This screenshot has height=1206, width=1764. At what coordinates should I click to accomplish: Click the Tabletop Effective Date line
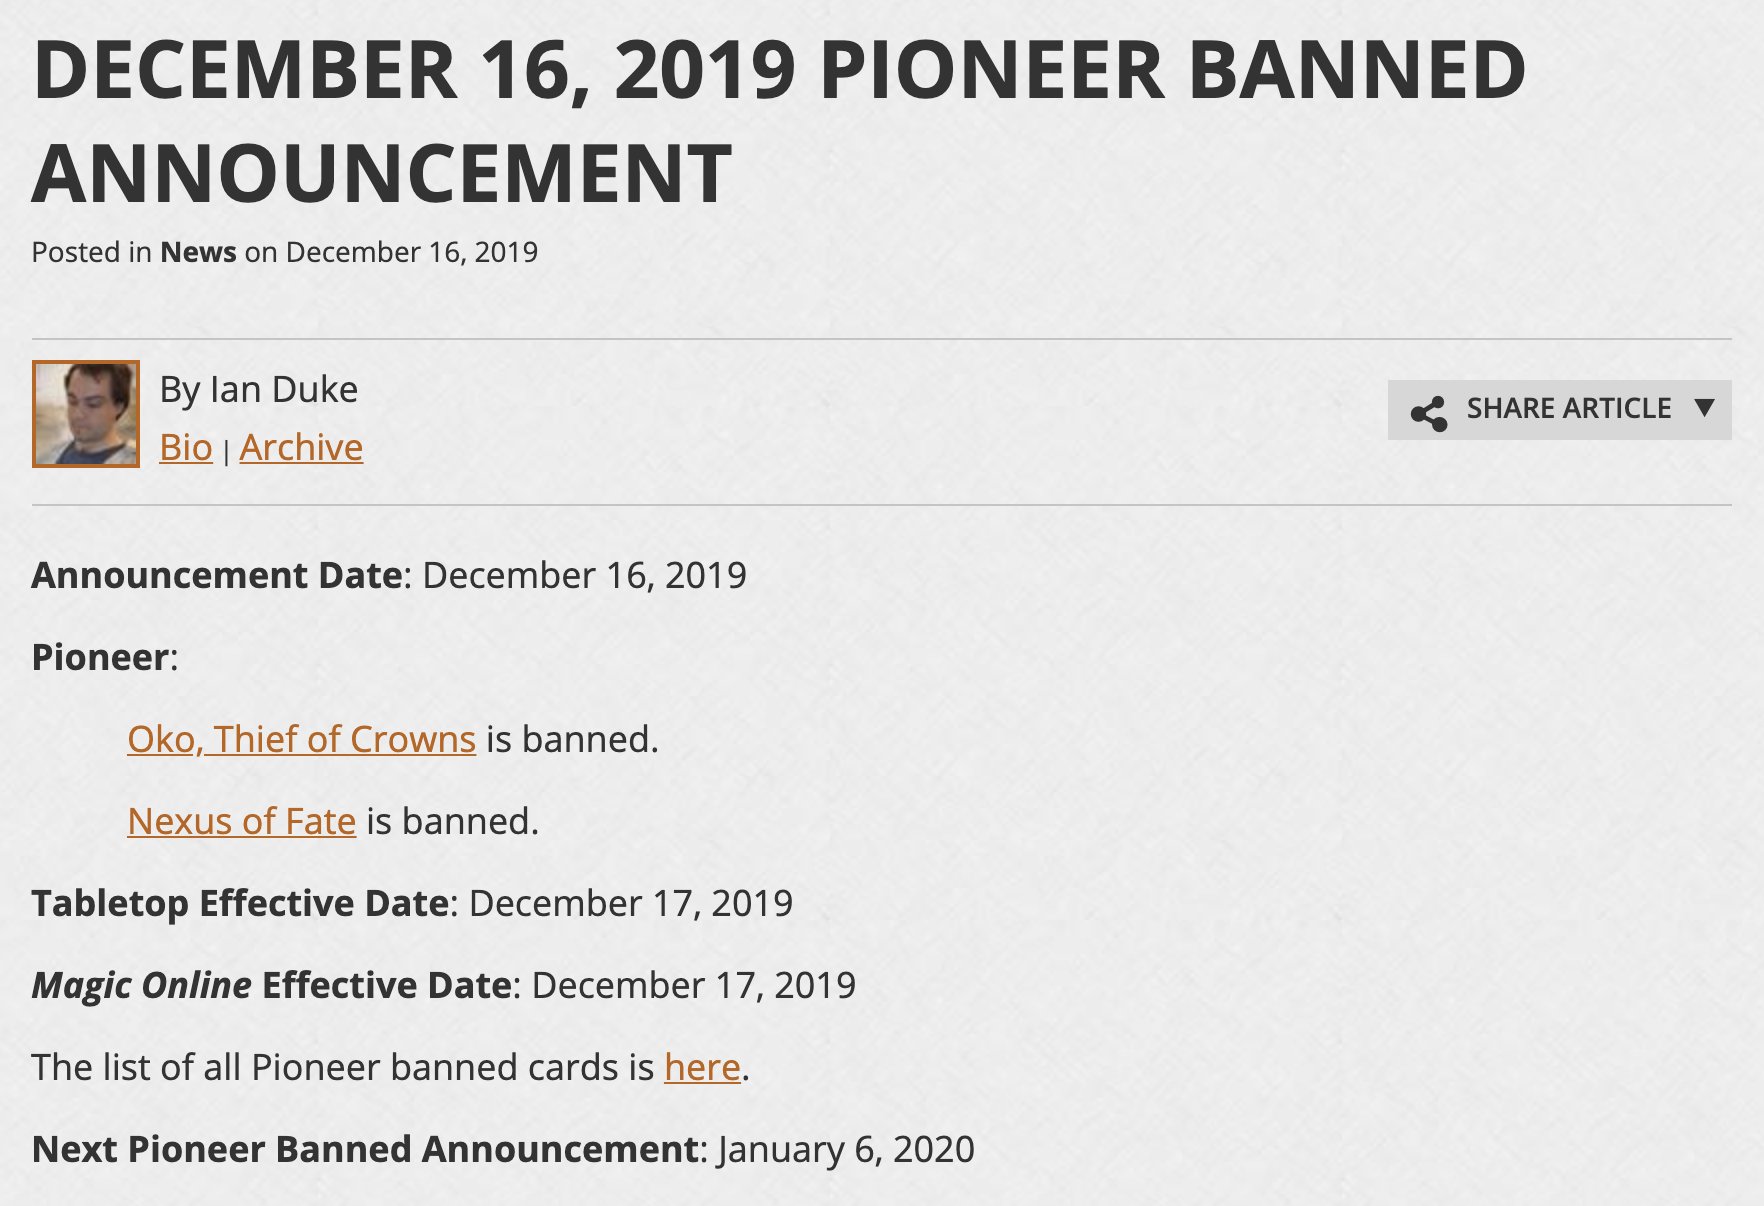click(412, 903)
